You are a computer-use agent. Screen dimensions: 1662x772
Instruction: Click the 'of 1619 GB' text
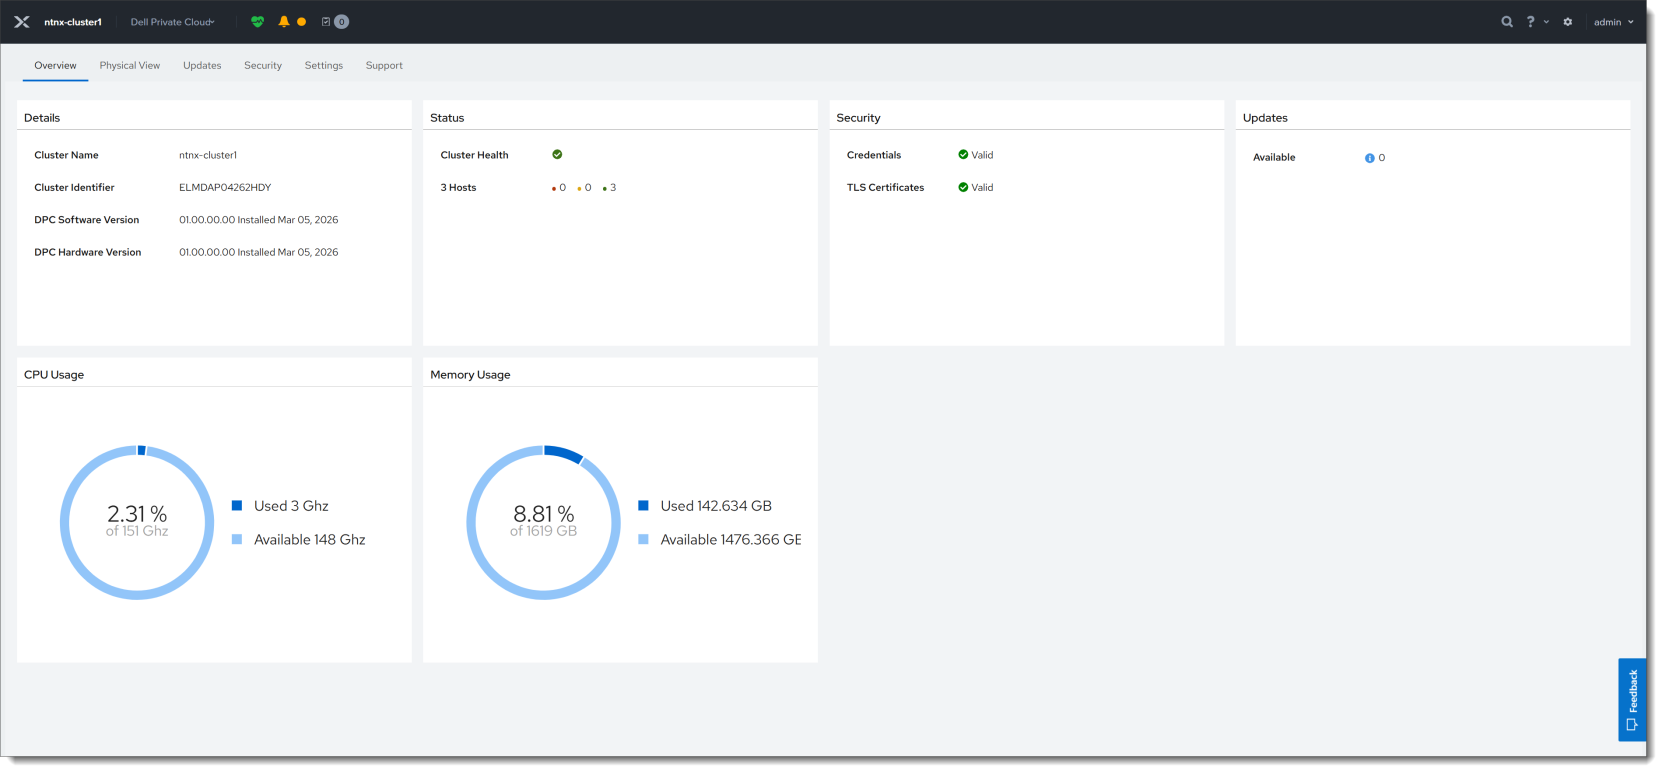[543, 531]
